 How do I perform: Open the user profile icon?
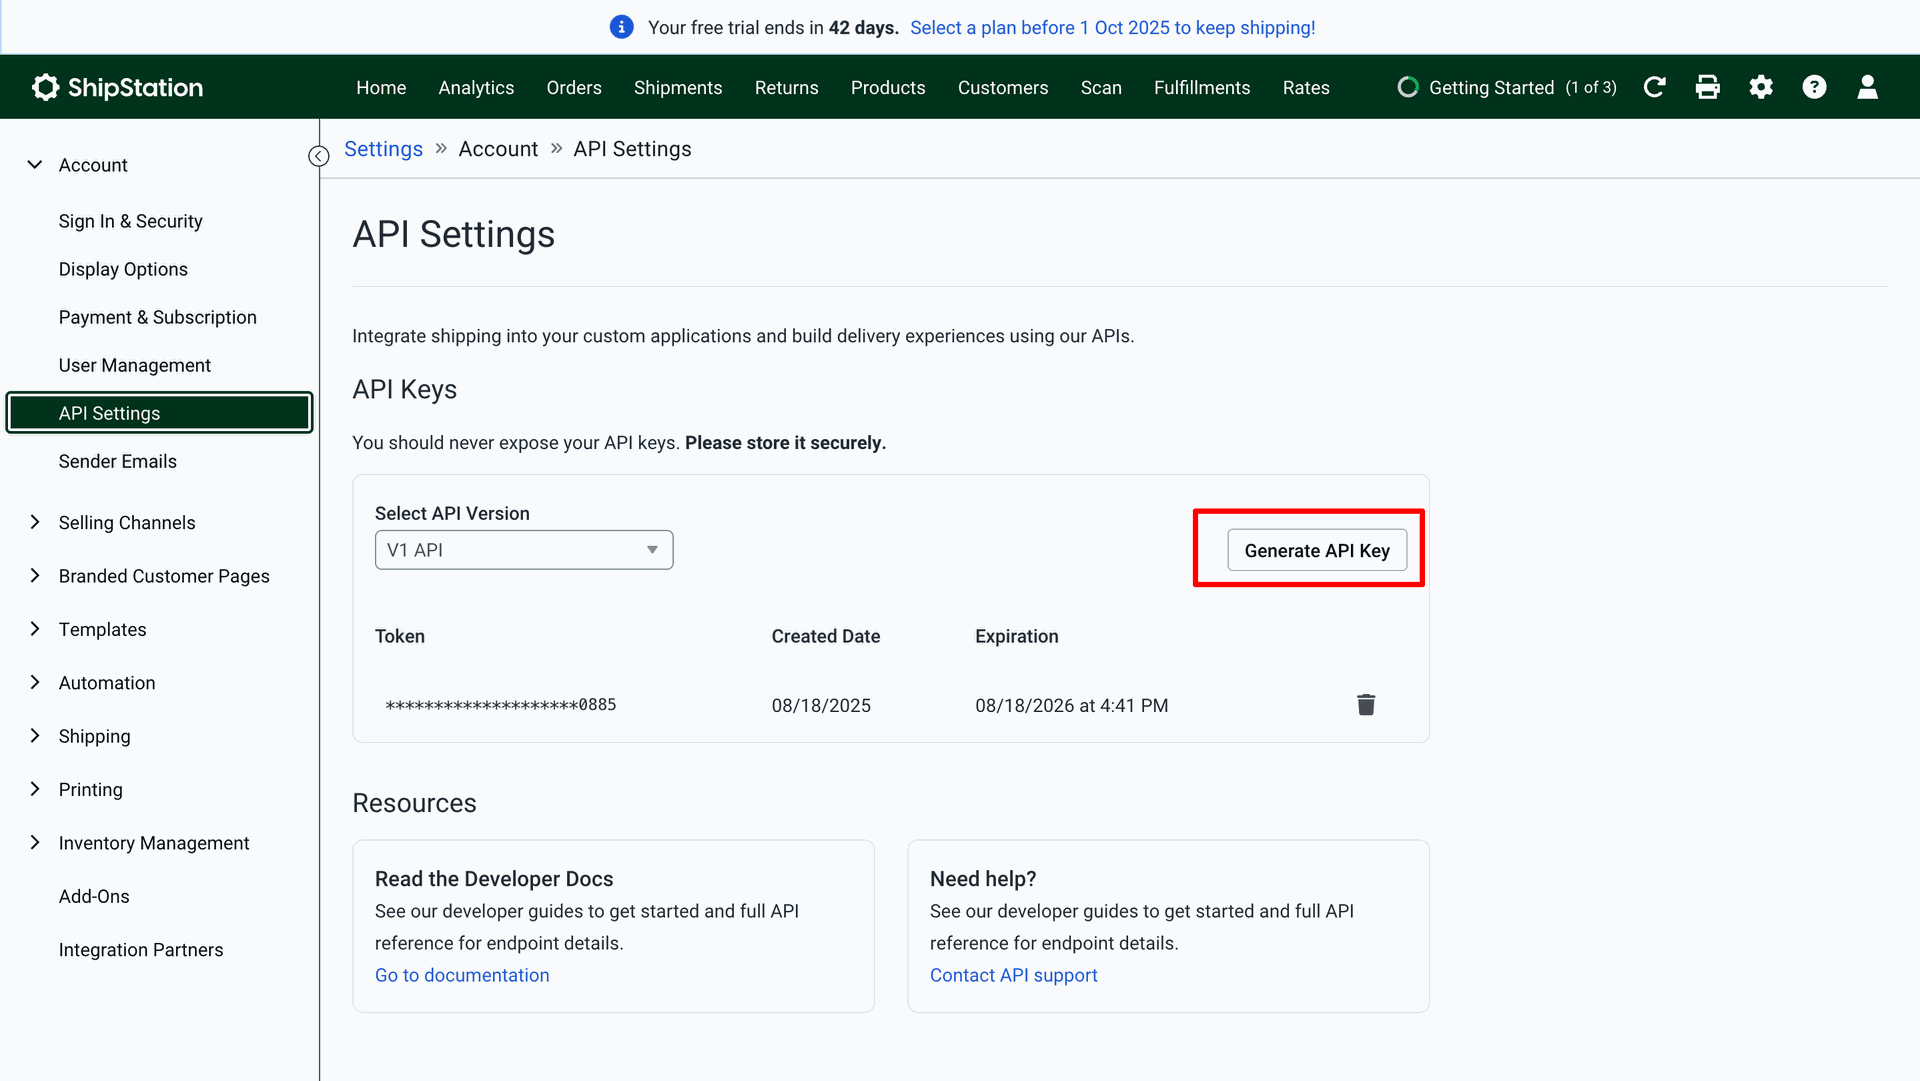[1867, 87]
